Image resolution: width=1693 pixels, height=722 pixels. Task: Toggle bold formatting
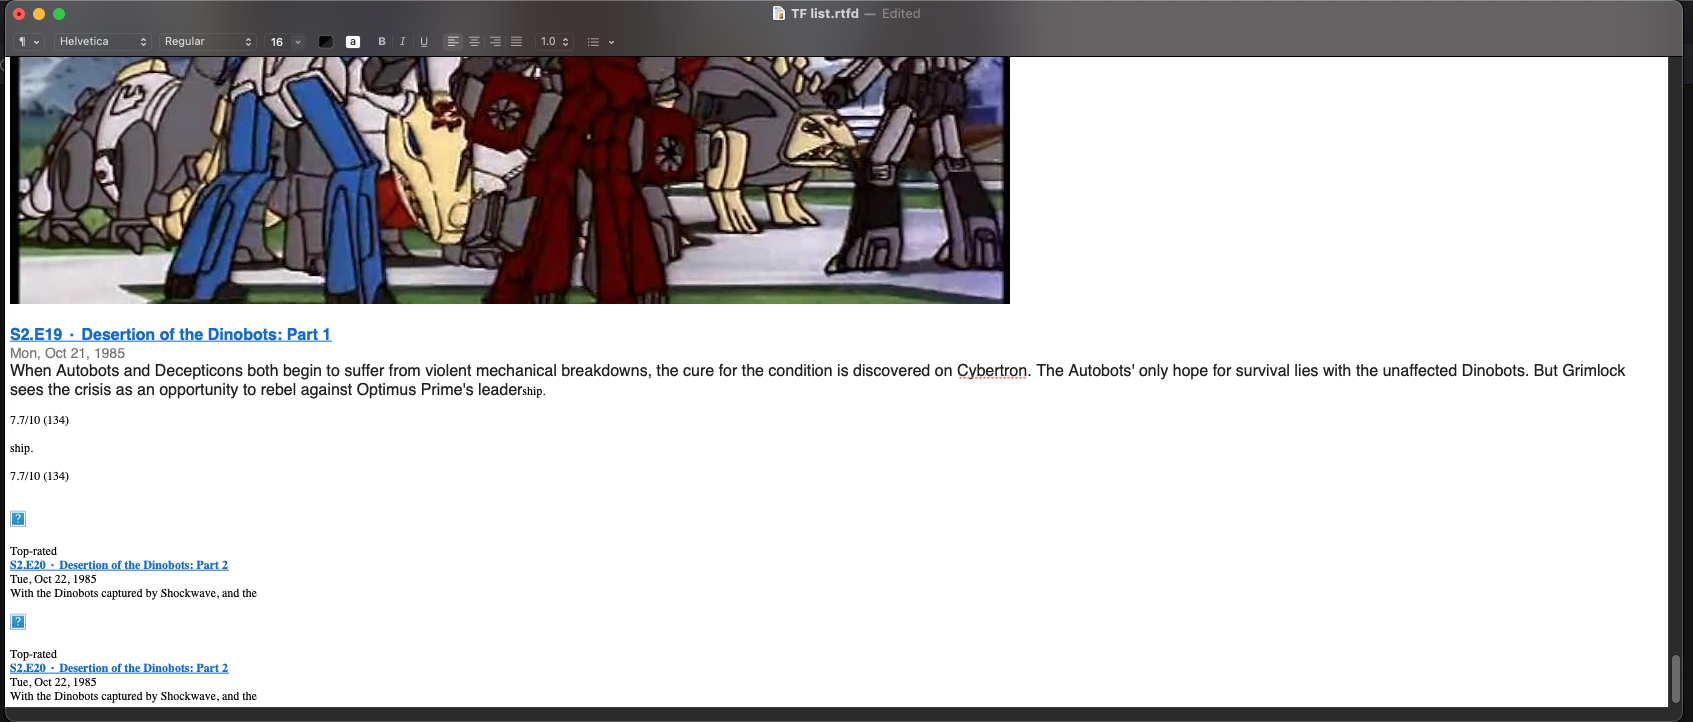pos(381,42)
